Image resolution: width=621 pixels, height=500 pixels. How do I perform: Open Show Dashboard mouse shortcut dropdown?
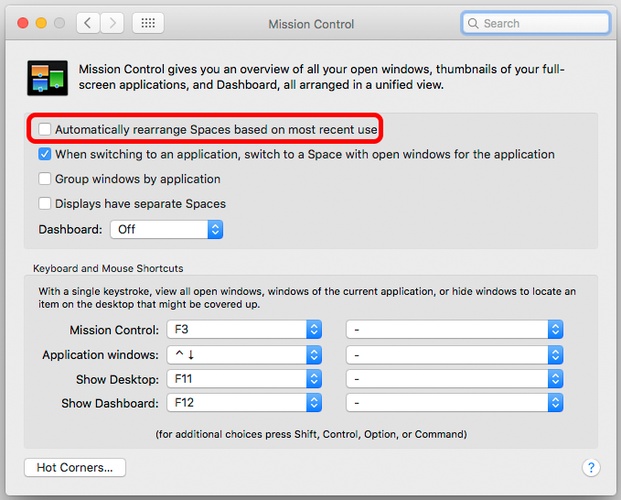pos(454,403)
